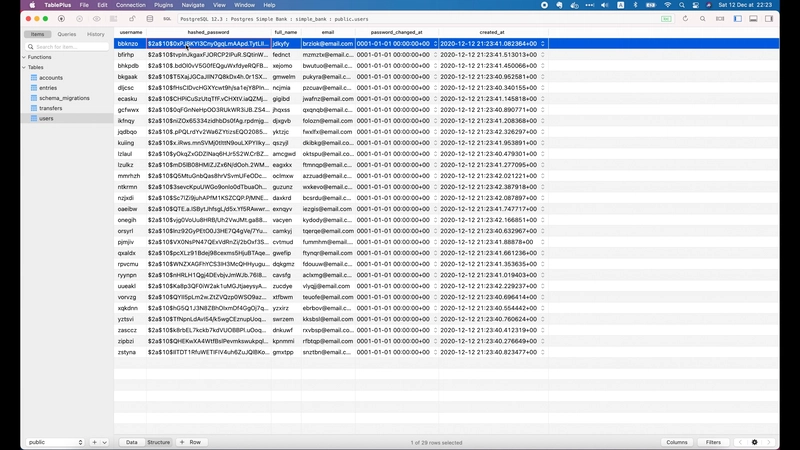Collapse the Tables tree section
Screen dimensions: 800x450
click(x=24, y=67)
